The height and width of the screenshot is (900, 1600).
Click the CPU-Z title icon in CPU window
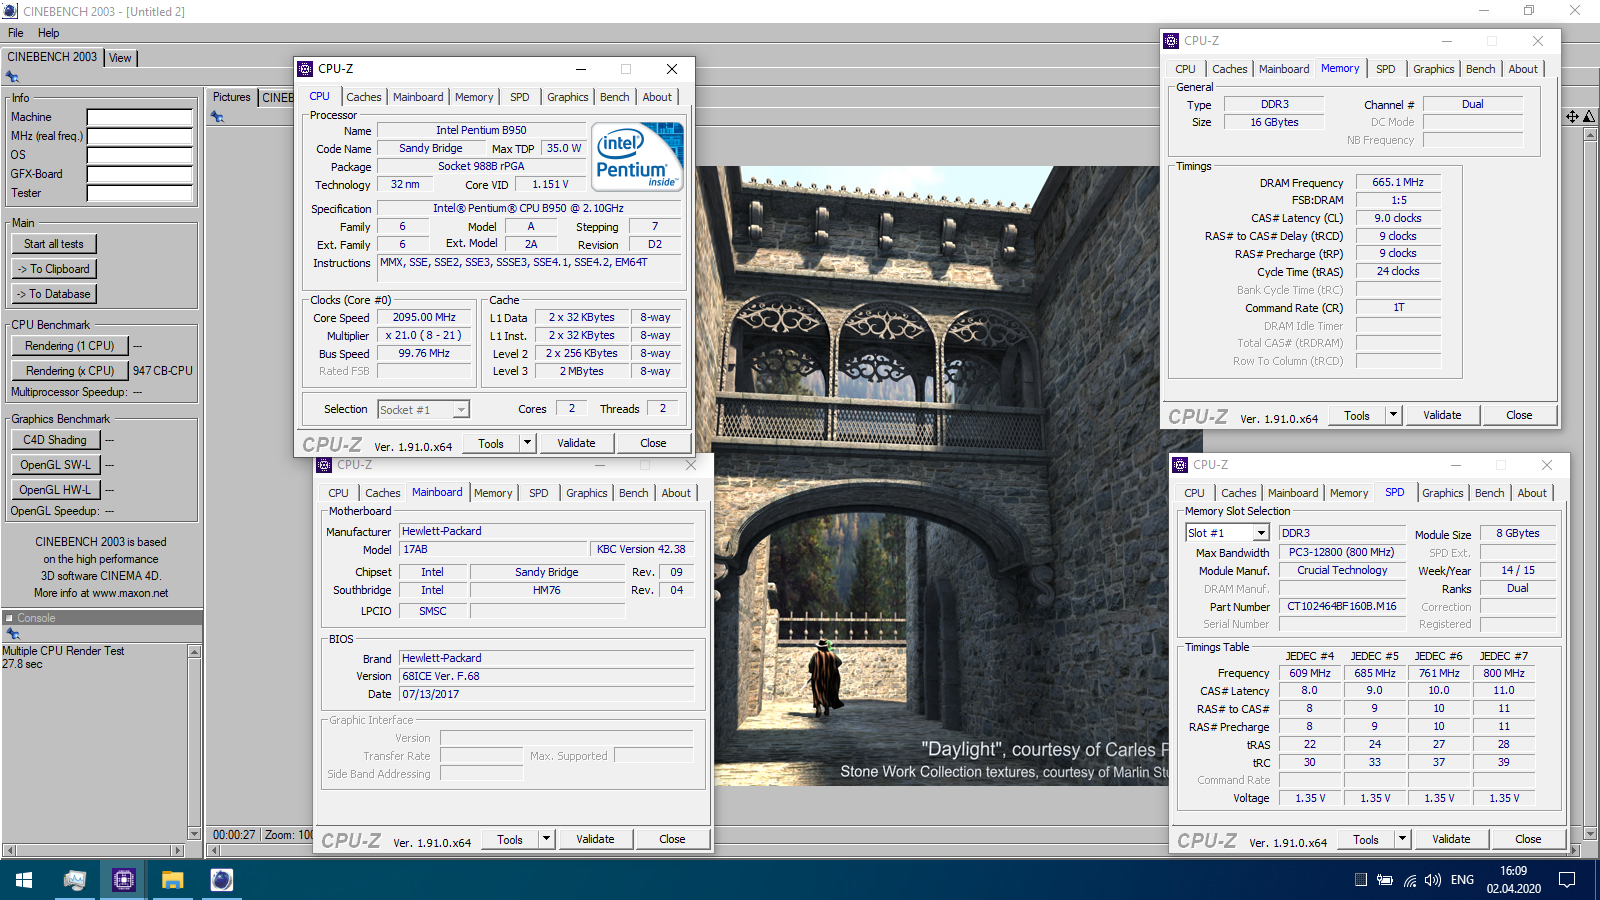pyautogui.click(x=306, y=69)
